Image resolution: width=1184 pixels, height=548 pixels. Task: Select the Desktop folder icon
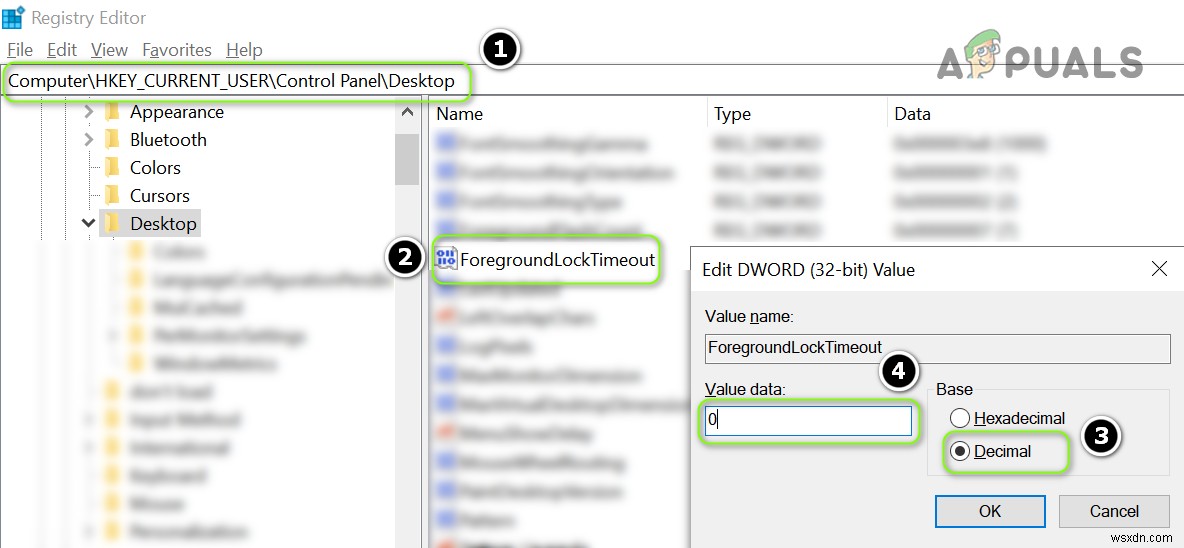coord(113,223)
